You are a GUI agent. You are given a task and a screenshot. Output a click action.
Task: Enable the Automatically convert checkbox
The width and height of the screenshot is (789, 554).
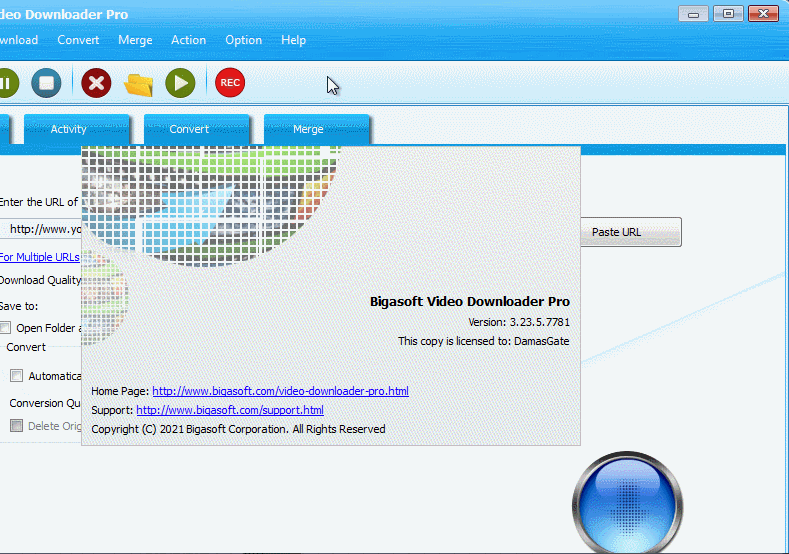click(x=17, y=376)
